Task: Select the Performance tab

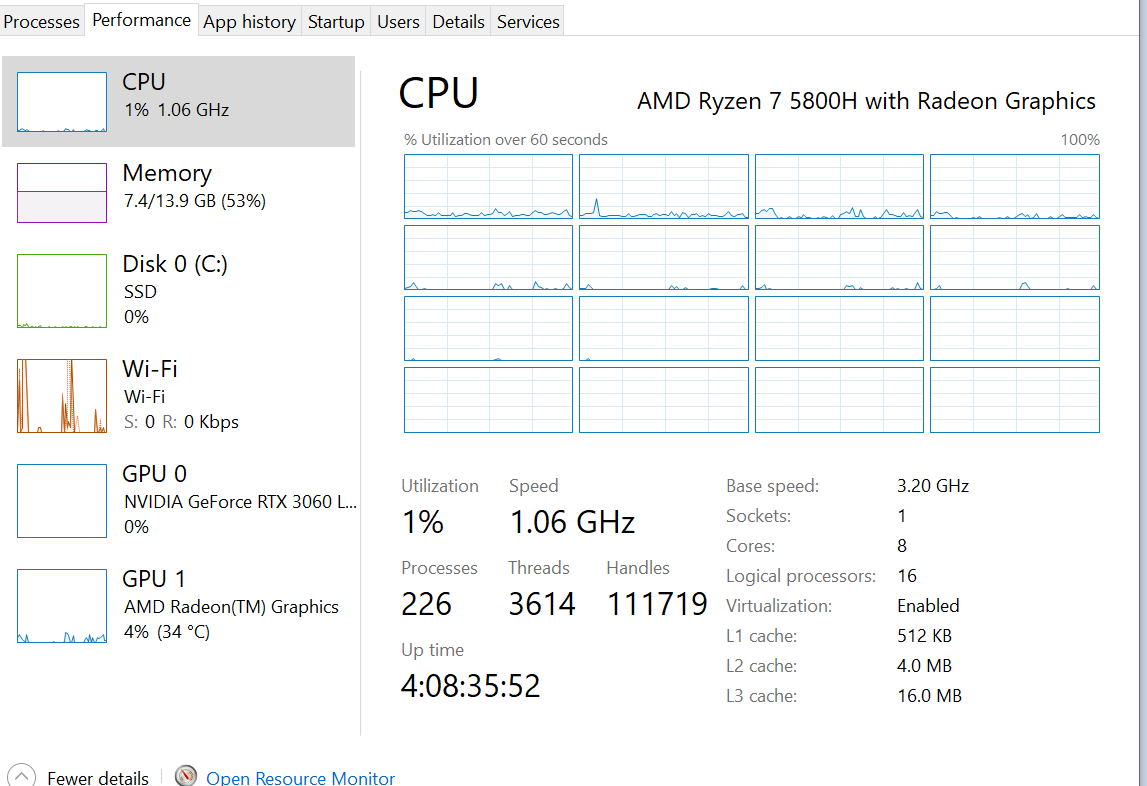Action: [141, 20]
